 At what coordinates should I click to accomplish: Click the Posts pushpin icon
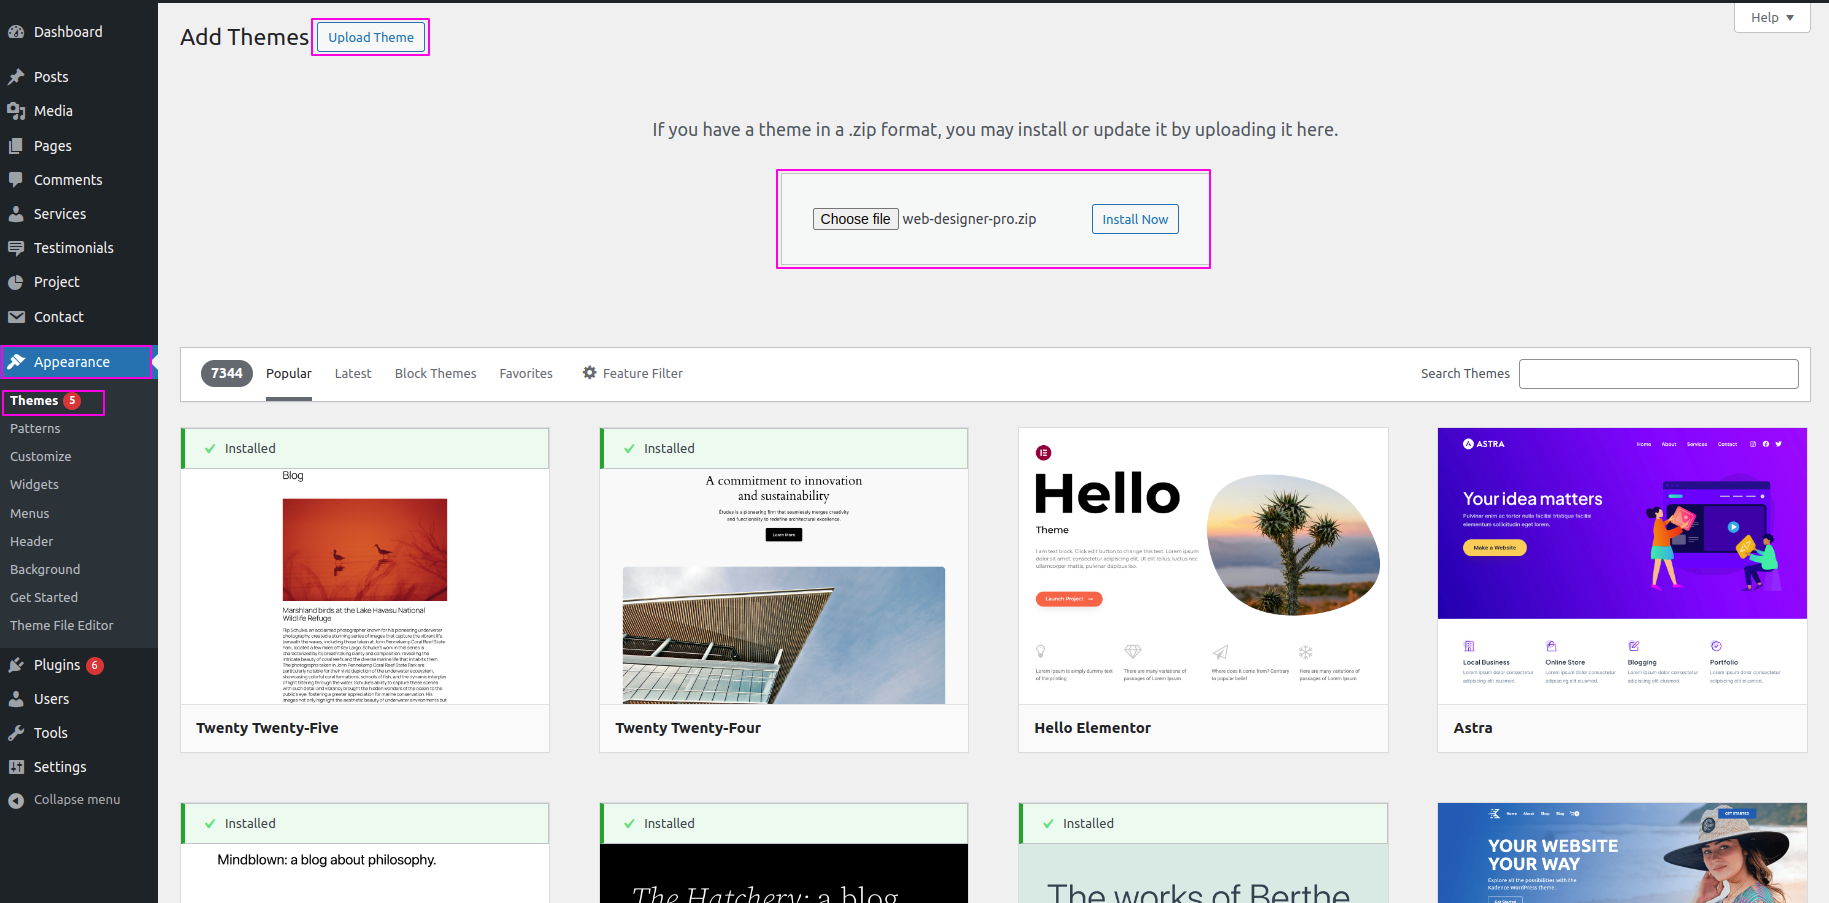pos(16,77)
